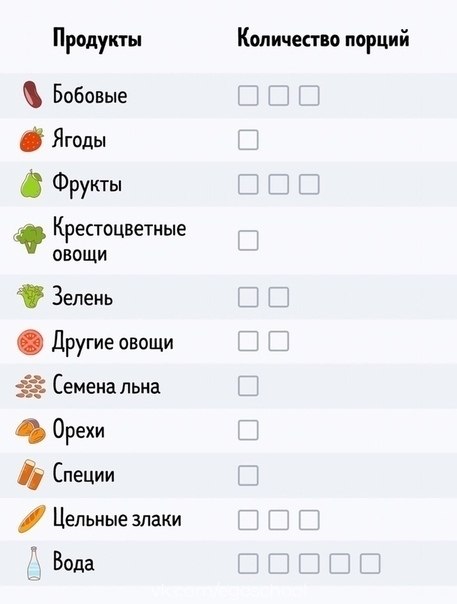Mark the second Зелень portion checkbox
The height and width of the screenshot is (604, 457).
tap(279, 297)
